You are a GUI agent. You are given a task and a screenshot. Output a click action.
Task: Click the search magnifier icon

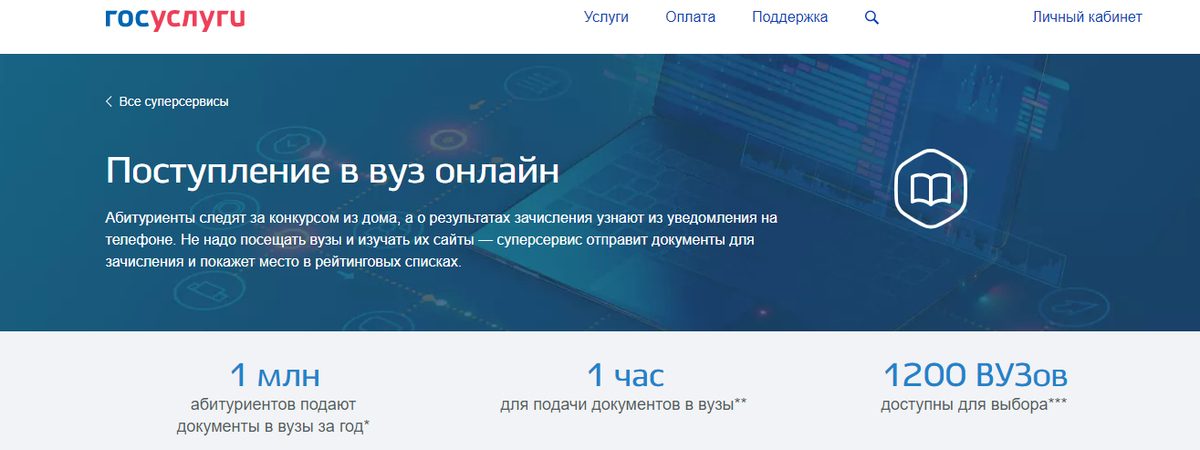871,17
